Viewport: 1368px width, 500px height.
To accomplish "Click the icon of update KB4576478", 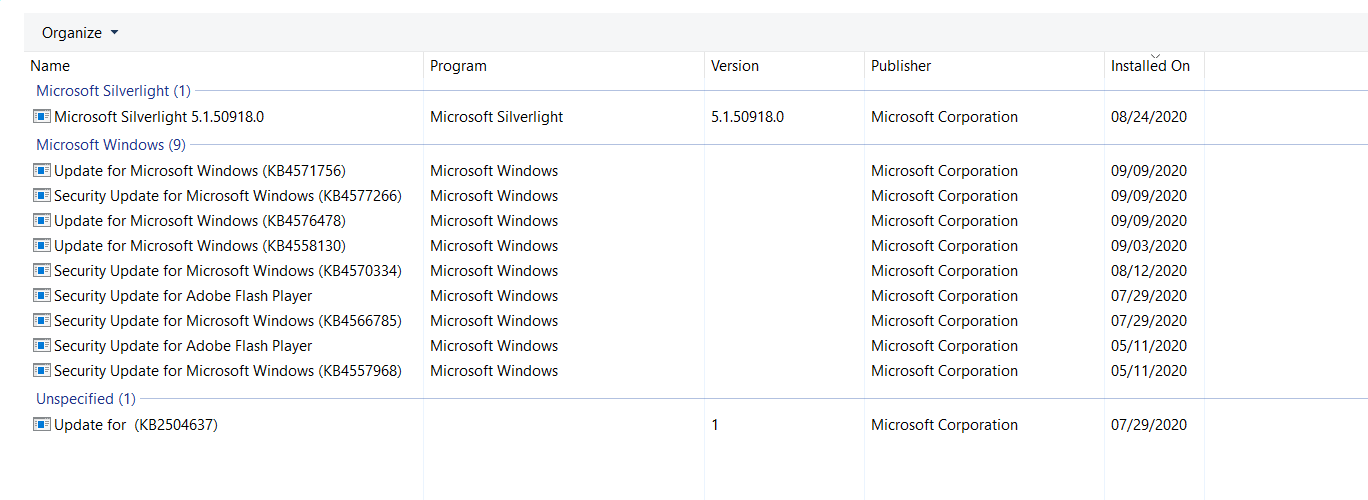I will pyautogui.click(x=42, y=221).
